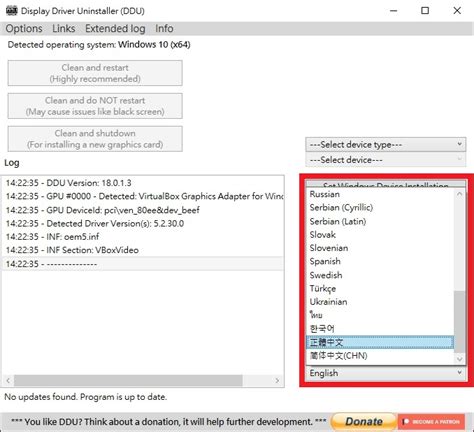Viewport: 474px width, 432px height.
Task: Select Slovak in the language list
Action: click(380, 235)
